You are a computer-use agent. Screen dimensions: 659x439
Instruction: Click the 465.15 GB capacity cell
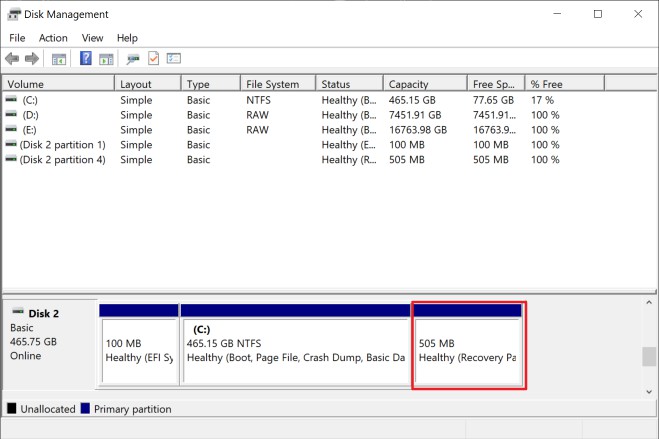click(x=412, y=100)
